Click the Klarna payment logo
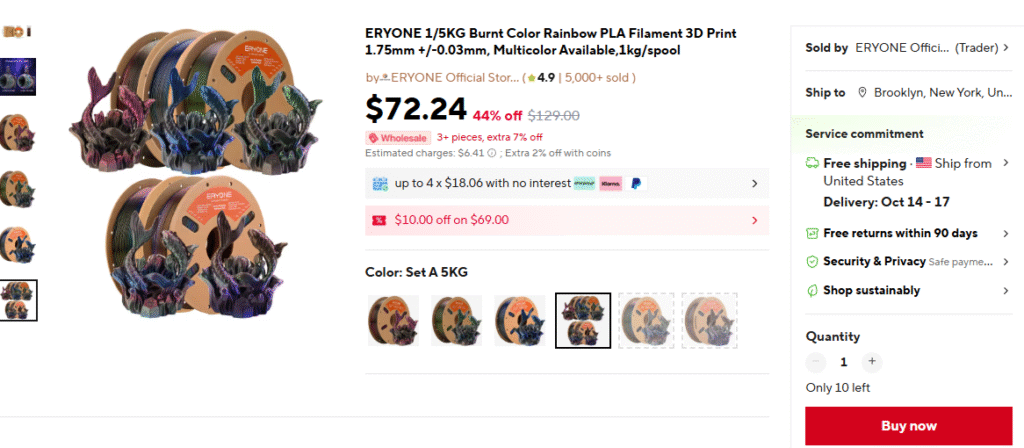This screenshot has width=1024, height=448. click(x=610, y=184)
